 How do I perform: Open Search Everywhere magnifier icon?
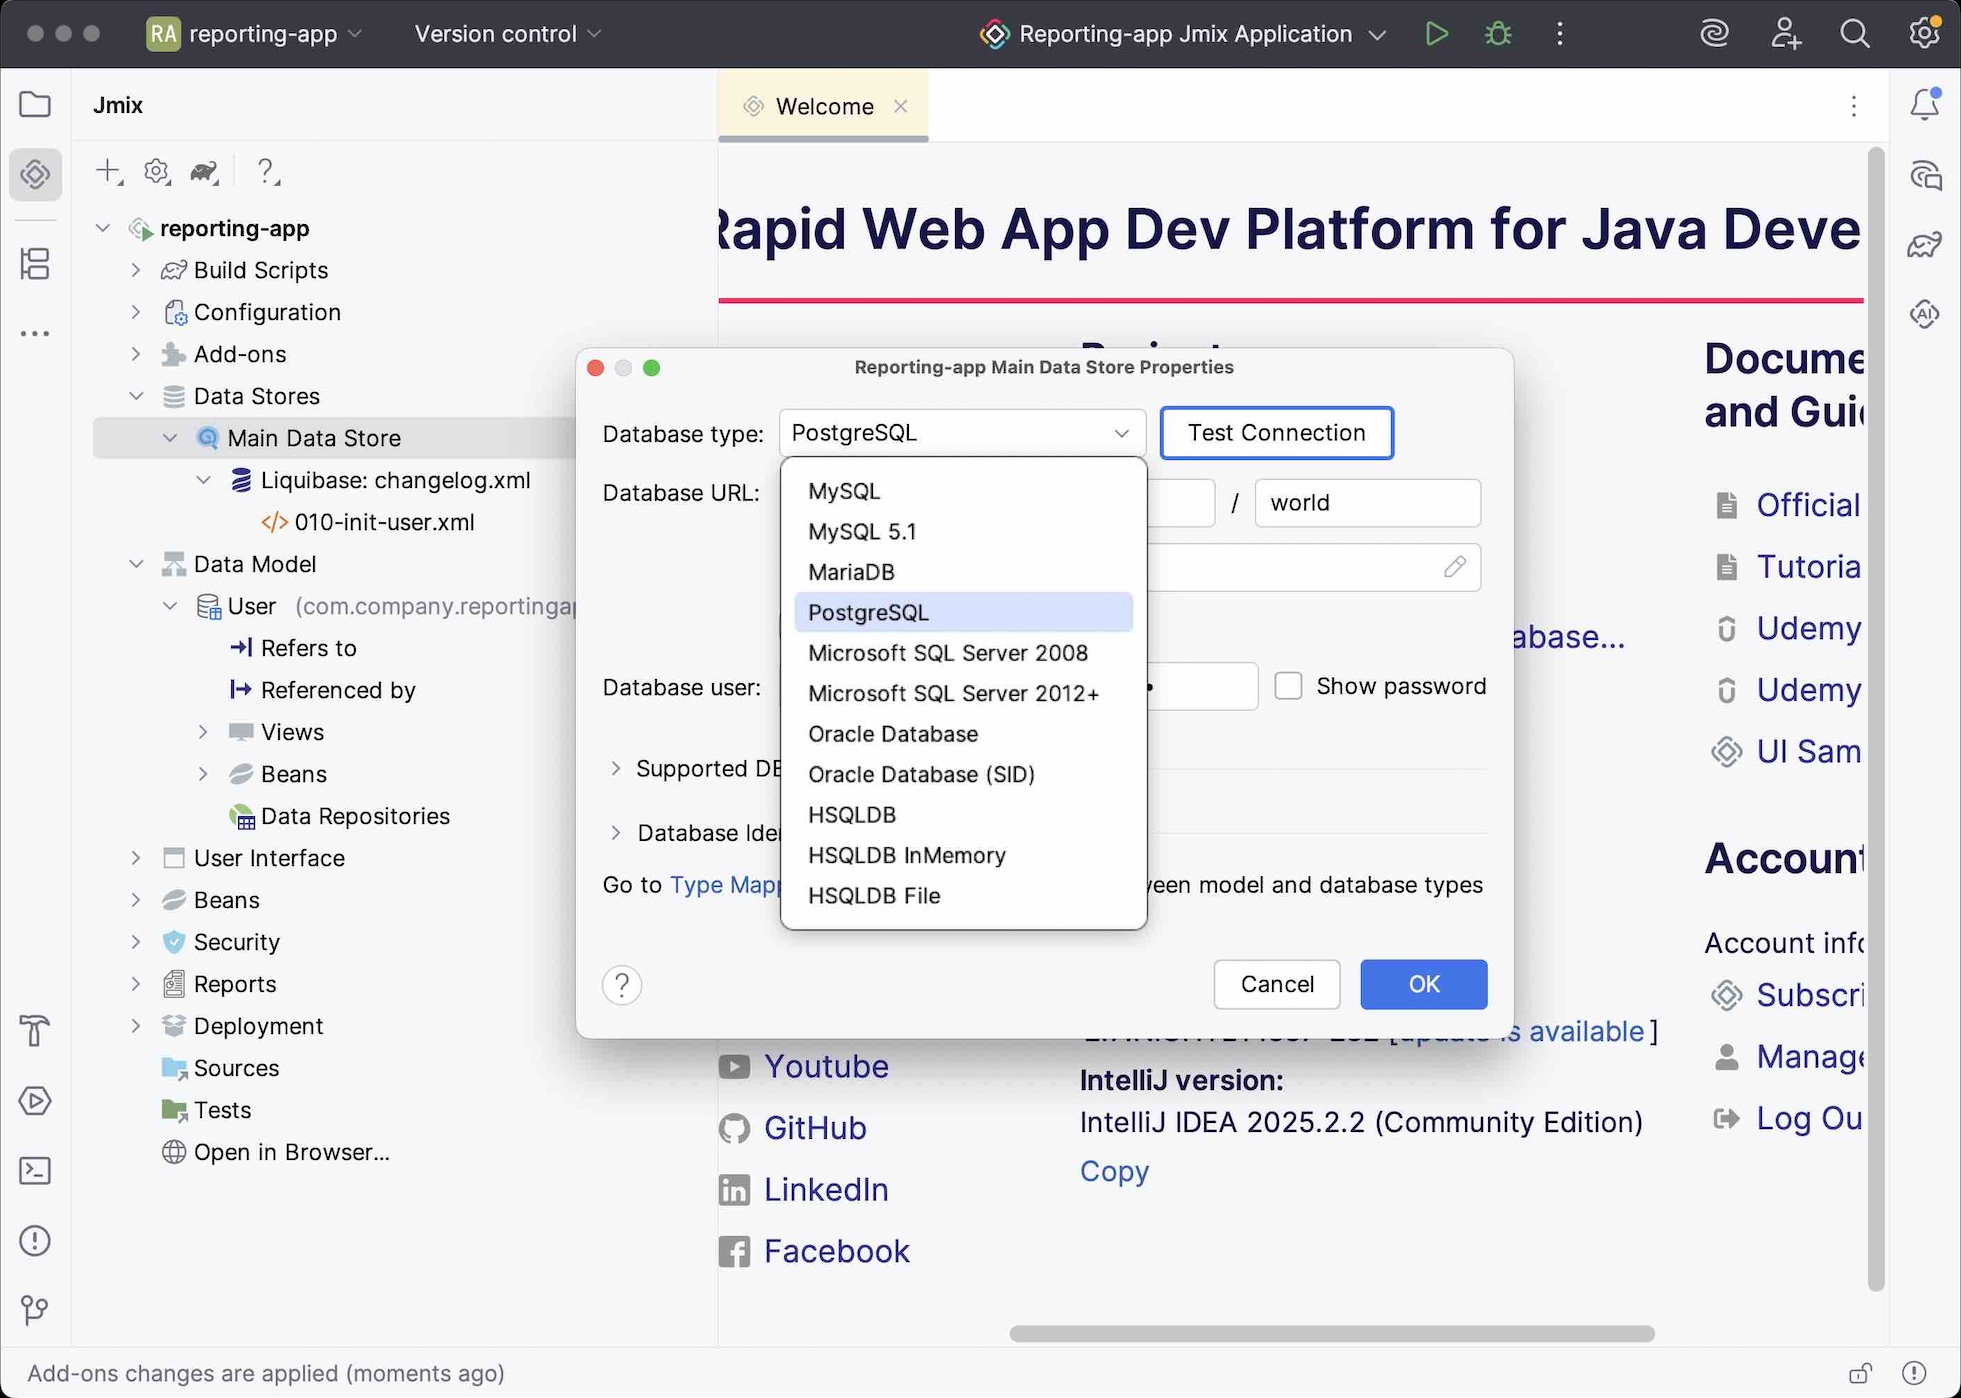pos(1855,33)
